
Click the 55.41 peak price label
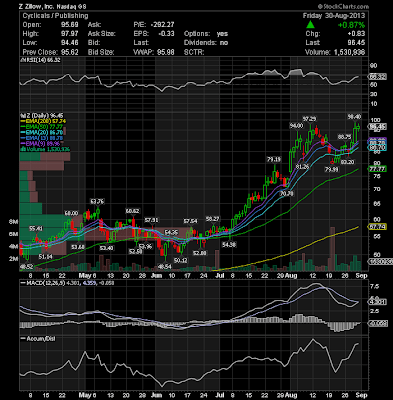(x=36, y=228)
